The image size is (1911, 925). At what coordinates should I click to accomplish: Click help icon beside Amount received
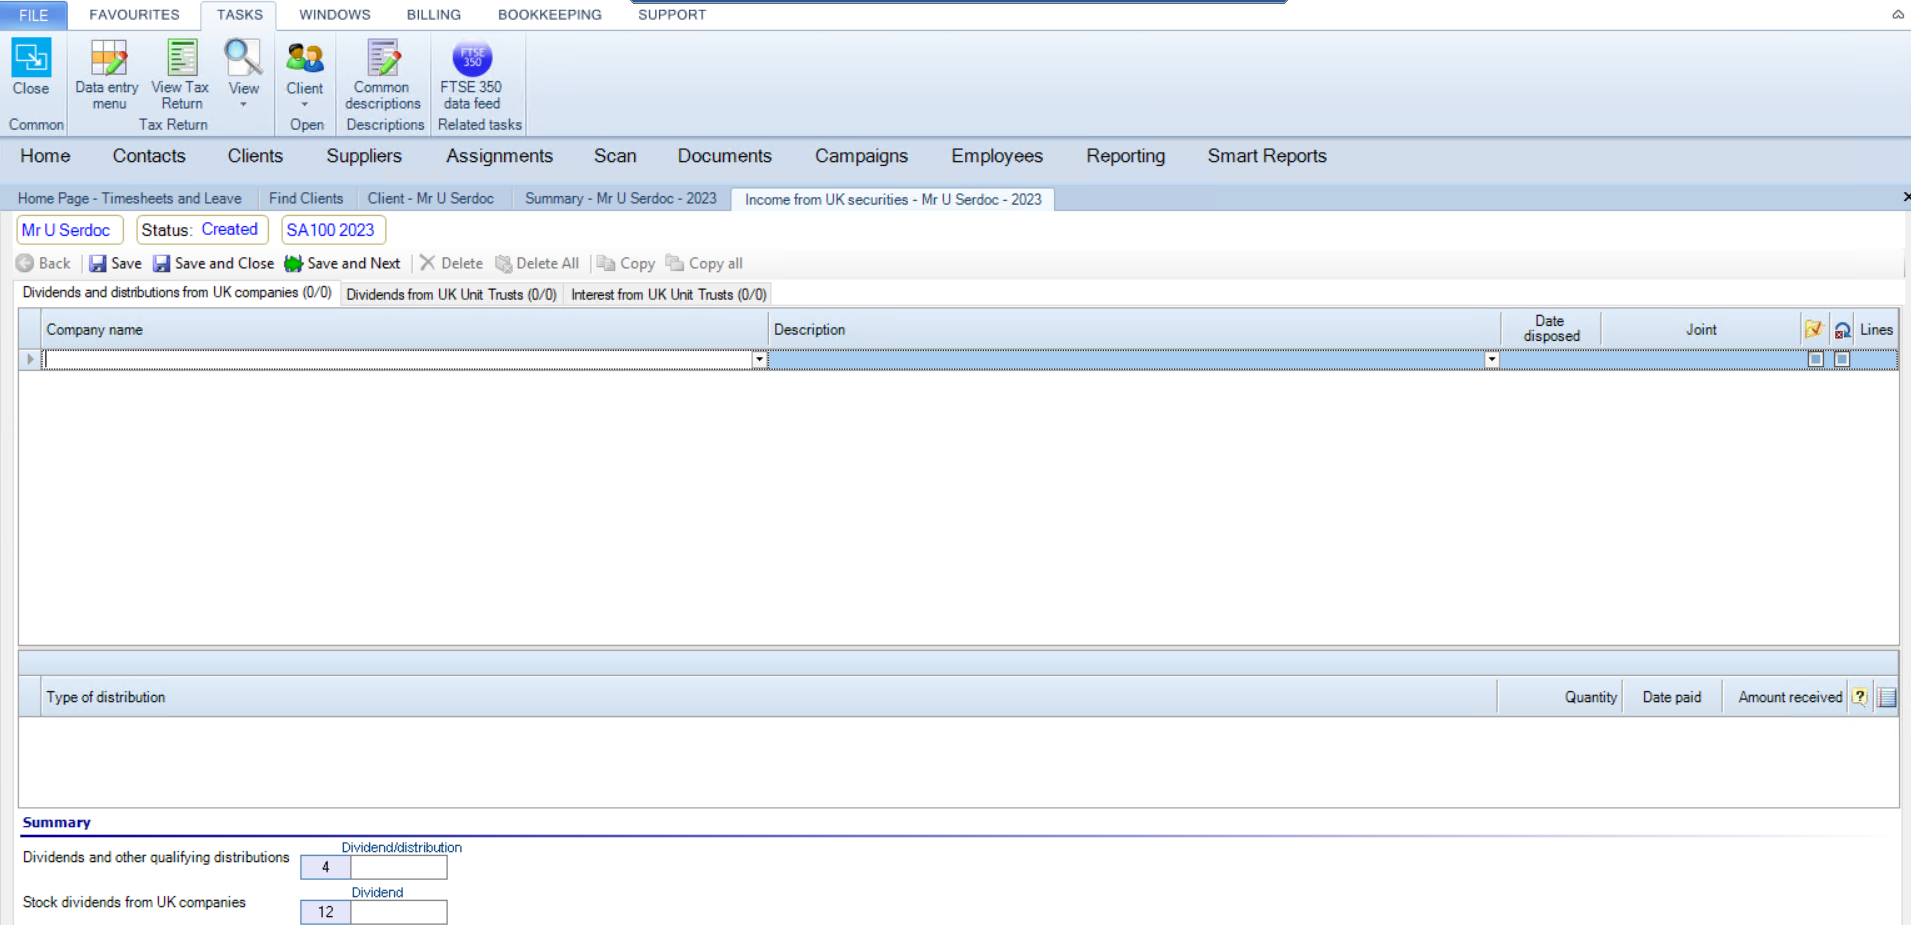click(x=1859, y=697)
